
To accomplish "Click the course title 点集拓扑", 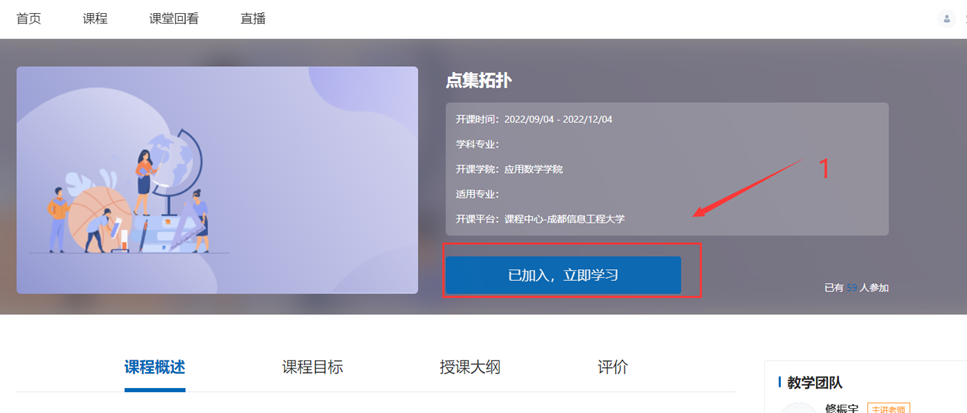I will pos(479,81).
